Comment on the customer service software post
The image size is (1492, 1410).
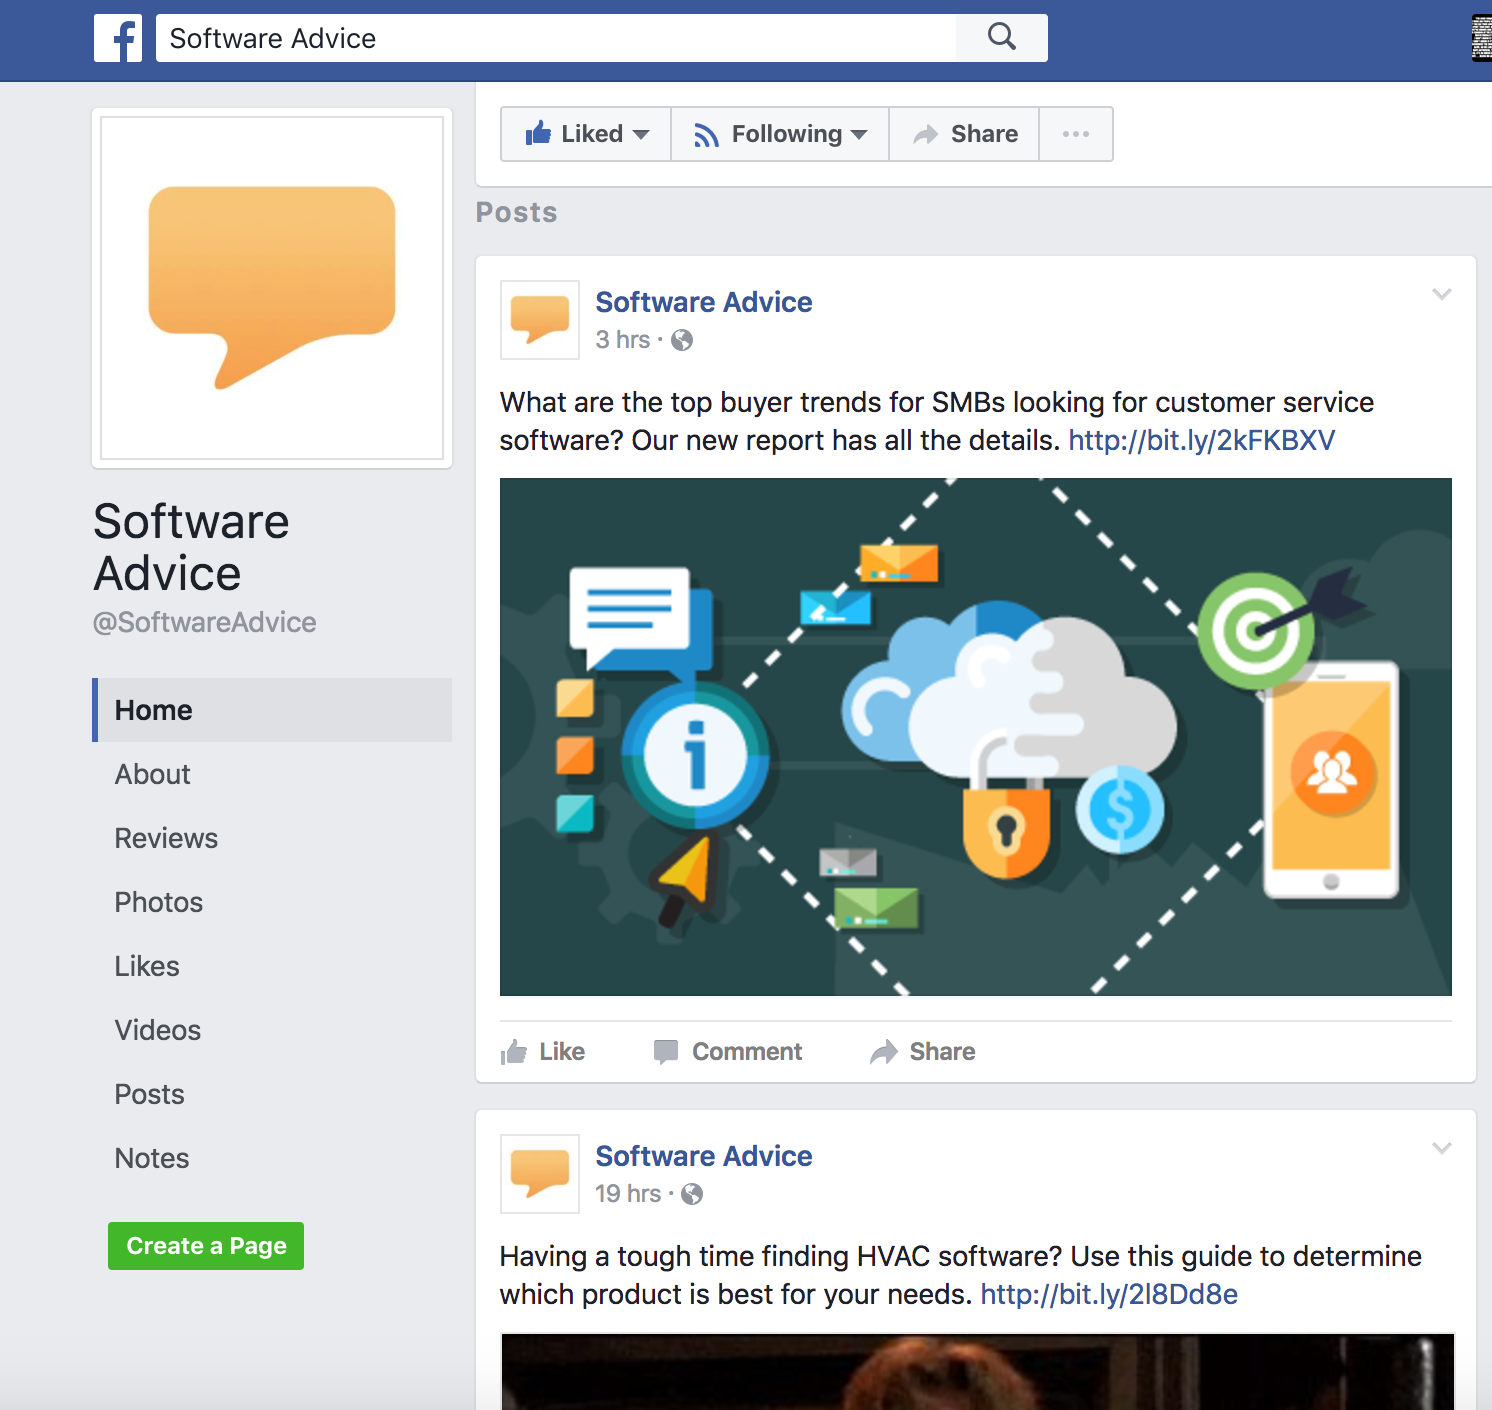[728, 1052]
